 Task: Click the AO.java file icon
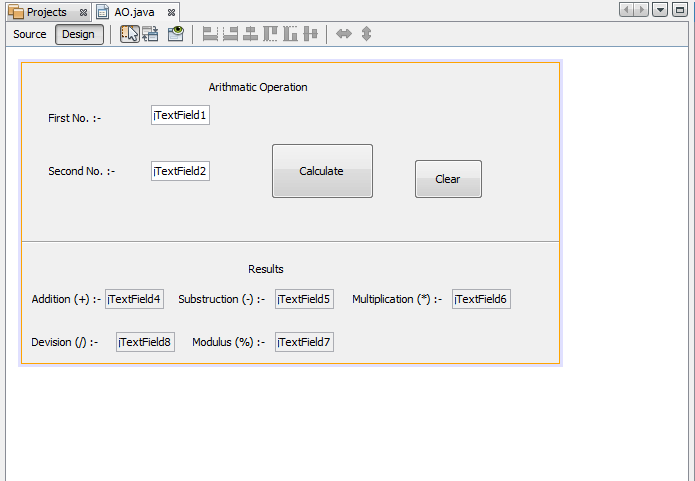[102, 12]
